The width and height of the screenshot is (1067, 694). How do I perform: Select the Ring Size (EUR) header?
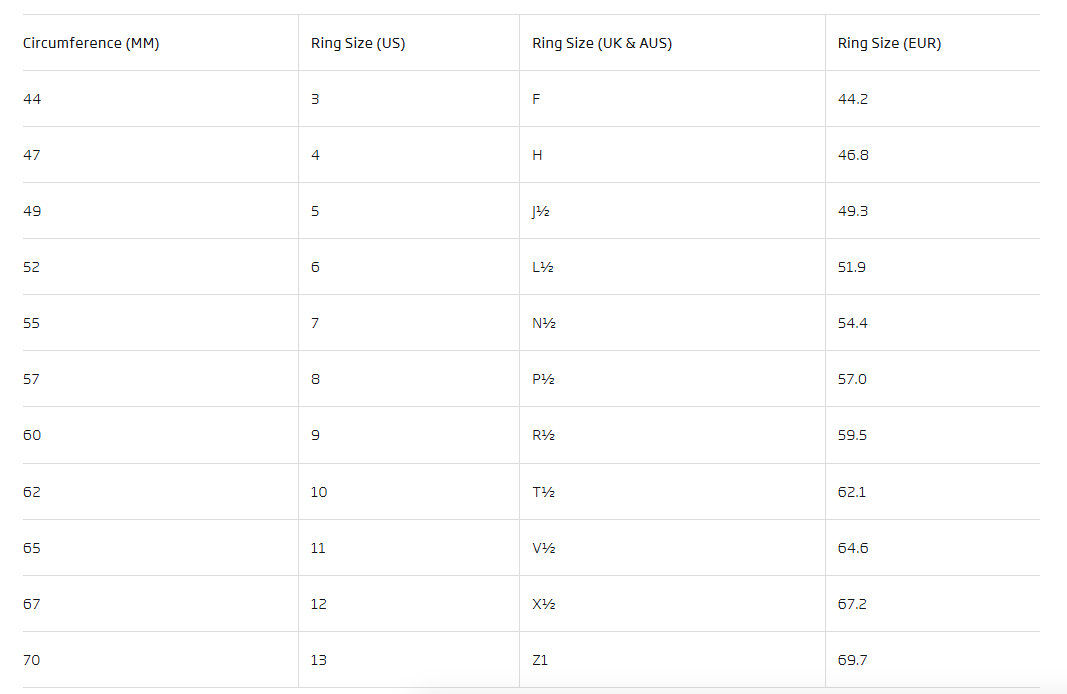coord(889,43)
